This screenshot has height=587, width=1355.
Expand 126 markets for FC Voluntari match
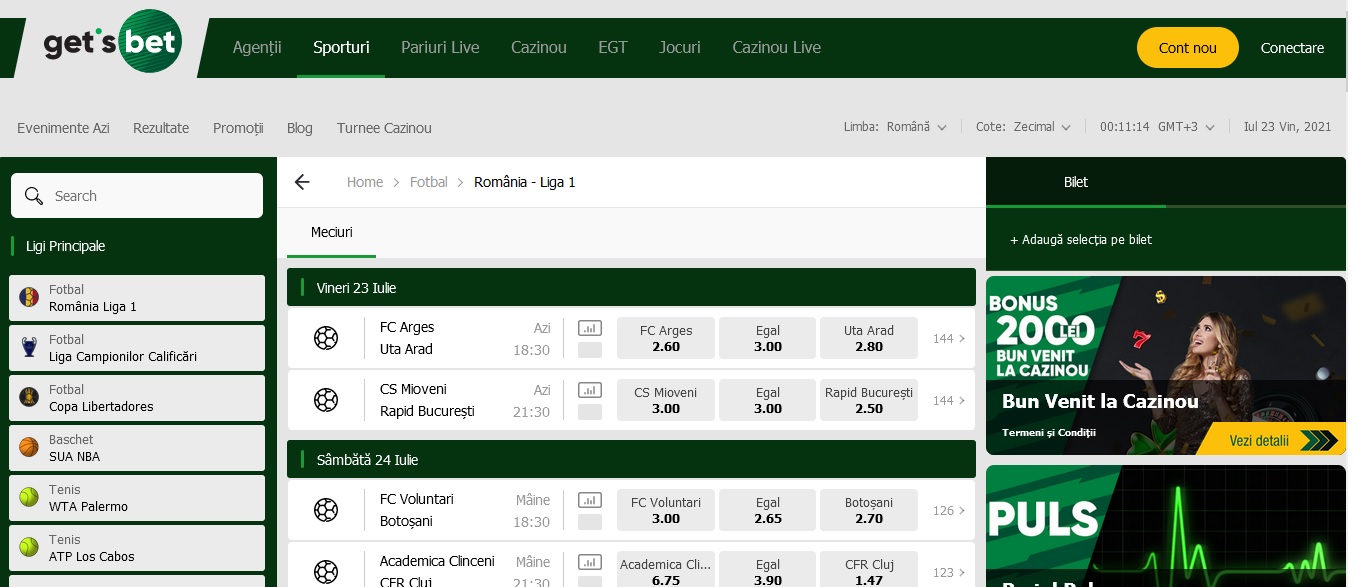click(x=949, y=511)
